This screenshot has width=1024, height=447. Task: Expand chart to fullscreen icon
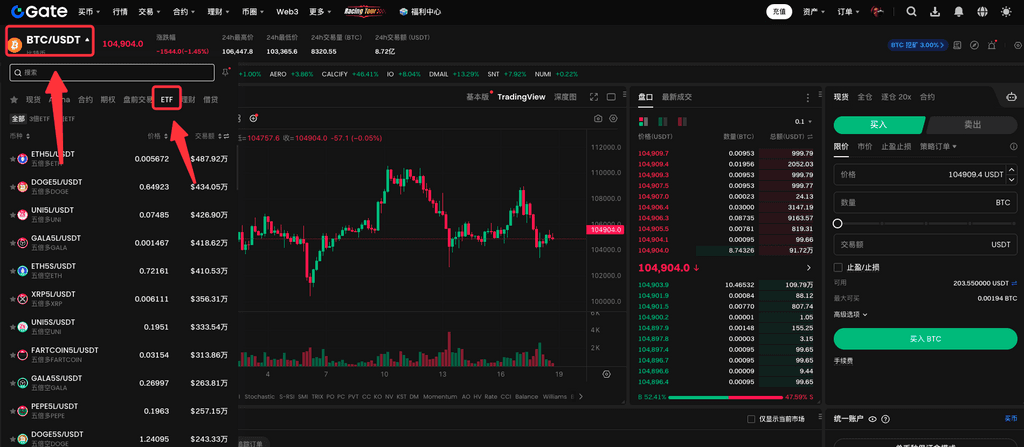[x=593, y=97]
